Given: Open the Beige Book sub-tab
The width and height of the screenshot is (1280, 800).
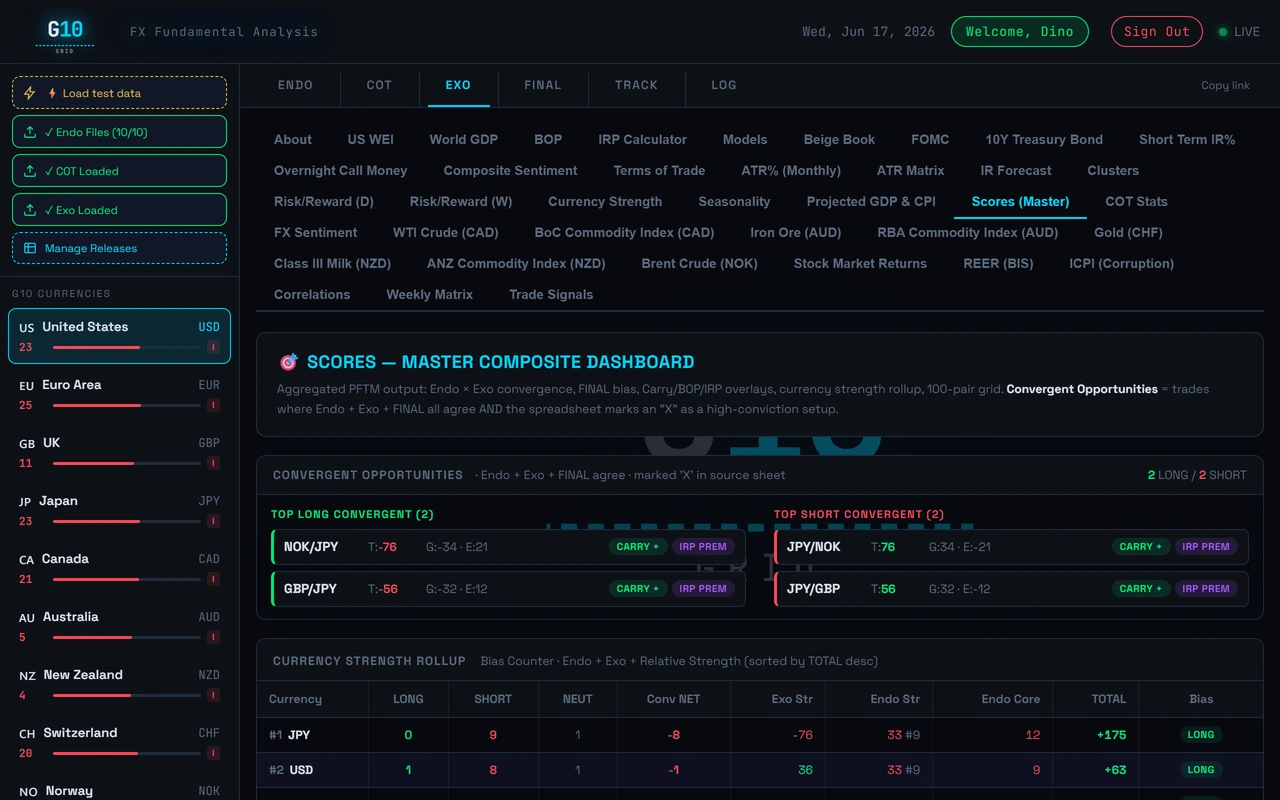Looking at the screenshot, I should (x=839, y=140).
